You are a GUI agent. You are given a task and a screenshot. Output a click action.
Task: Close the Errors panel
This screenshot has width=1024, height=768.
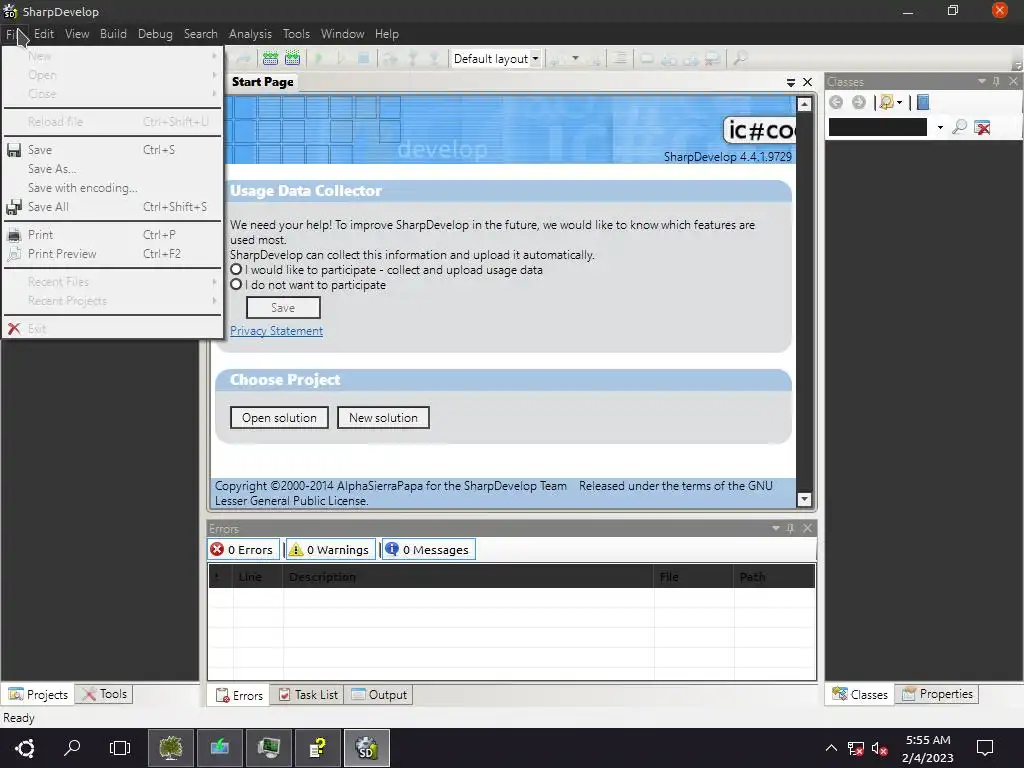[x=807, y=528]
